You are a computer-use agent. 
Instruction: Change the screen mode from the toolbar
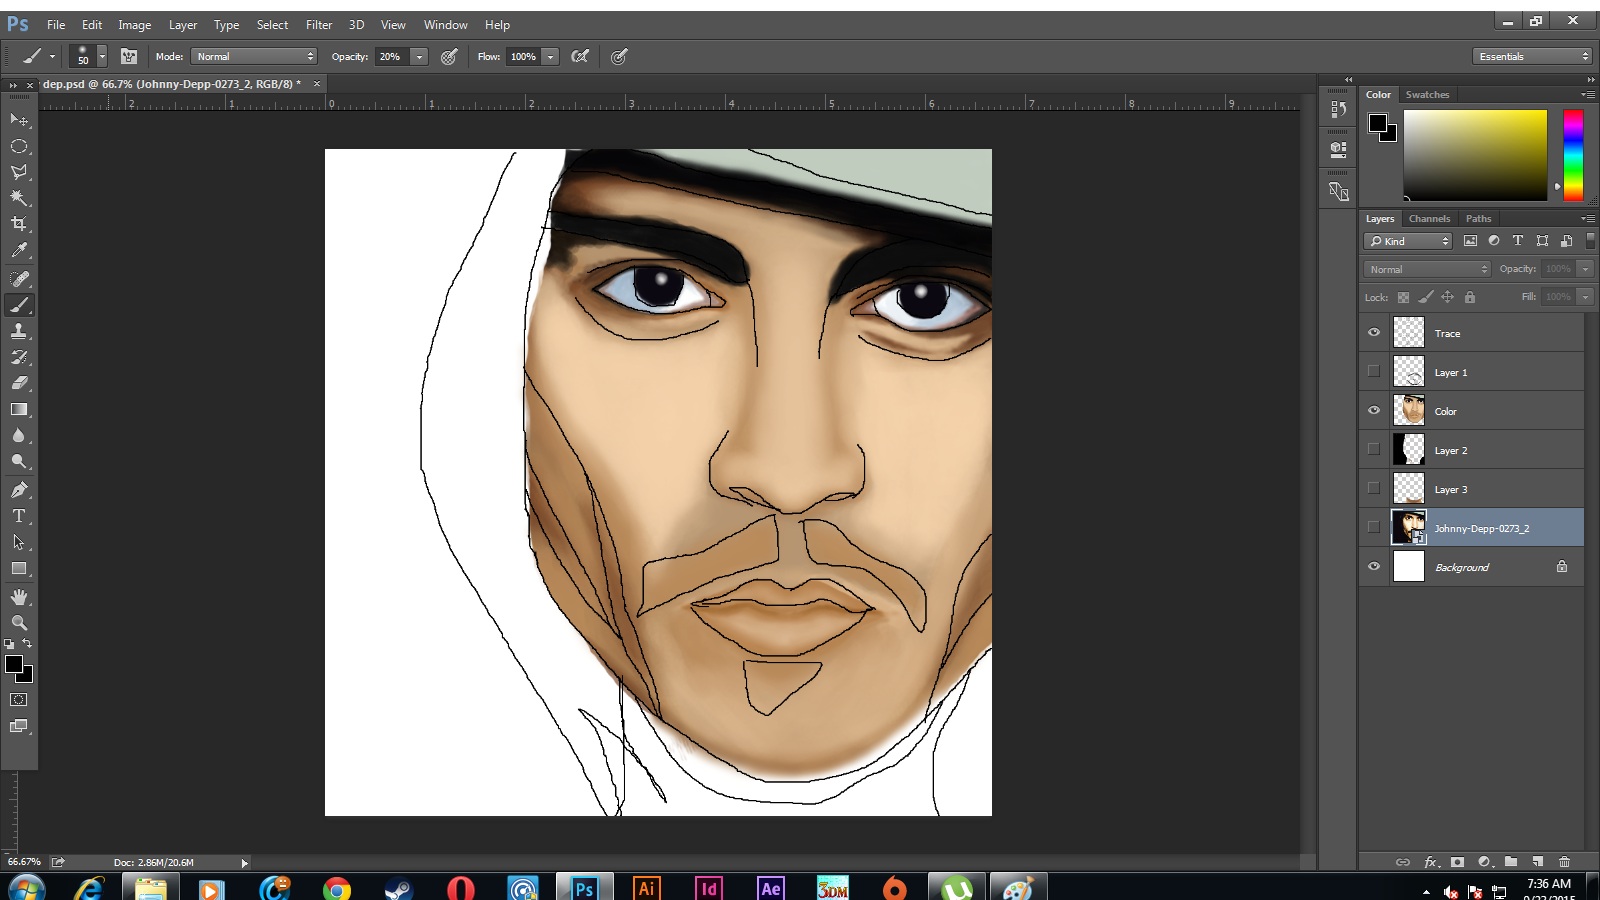19,726
